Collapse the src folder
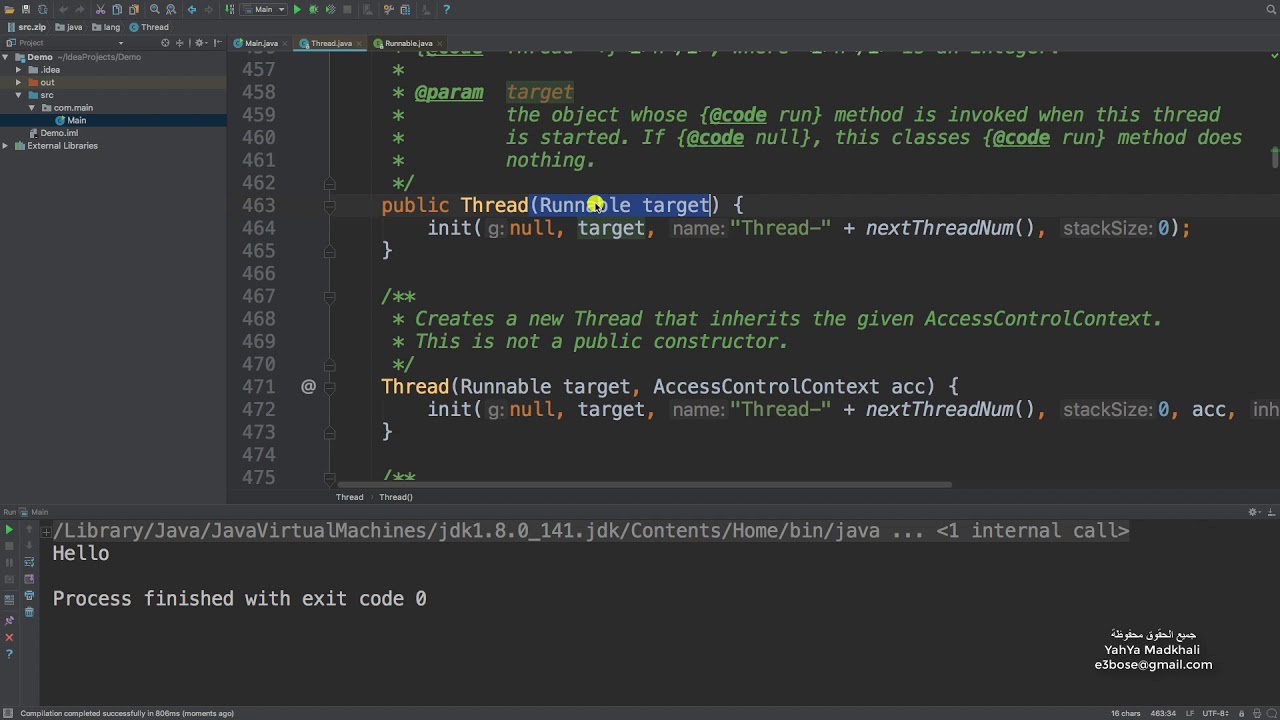1280x720 pixels. click(18, 95)
